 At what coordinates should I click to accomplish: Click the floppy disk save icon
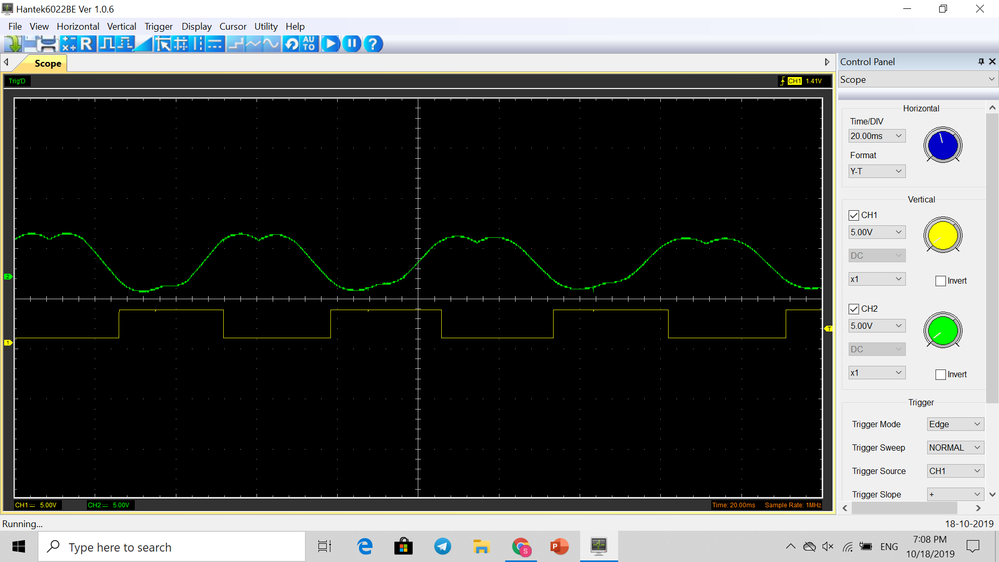pyautogui.click(x=31, y=43)
